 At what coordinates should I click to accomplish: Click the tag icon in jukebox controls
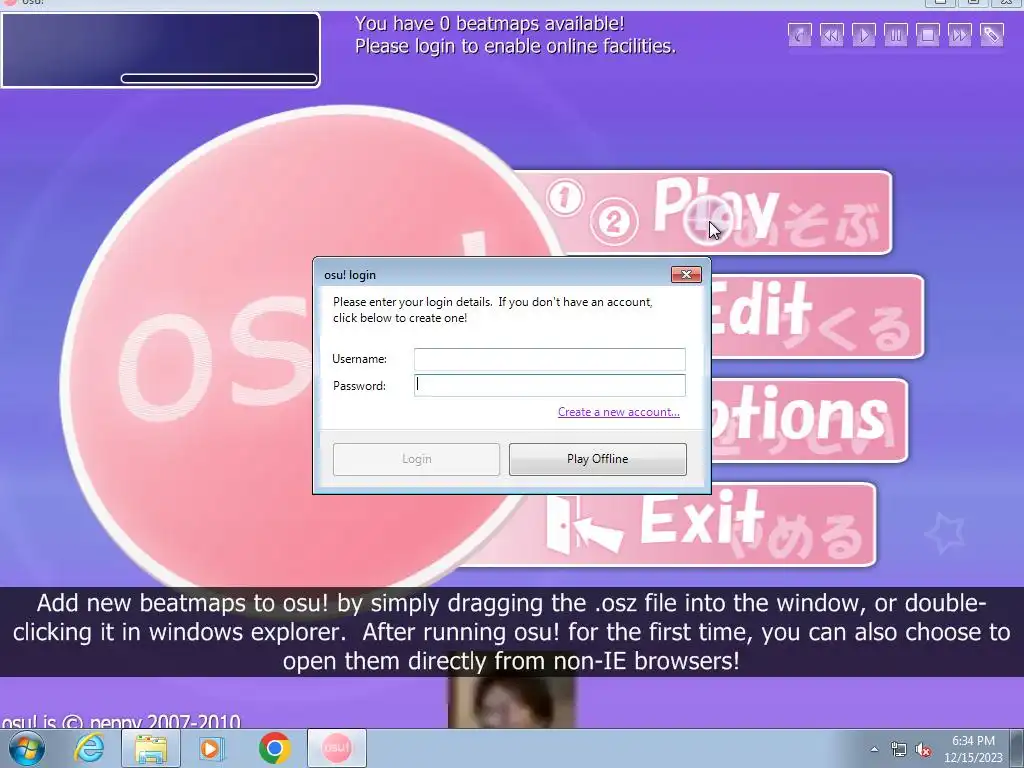click(991, 34)
